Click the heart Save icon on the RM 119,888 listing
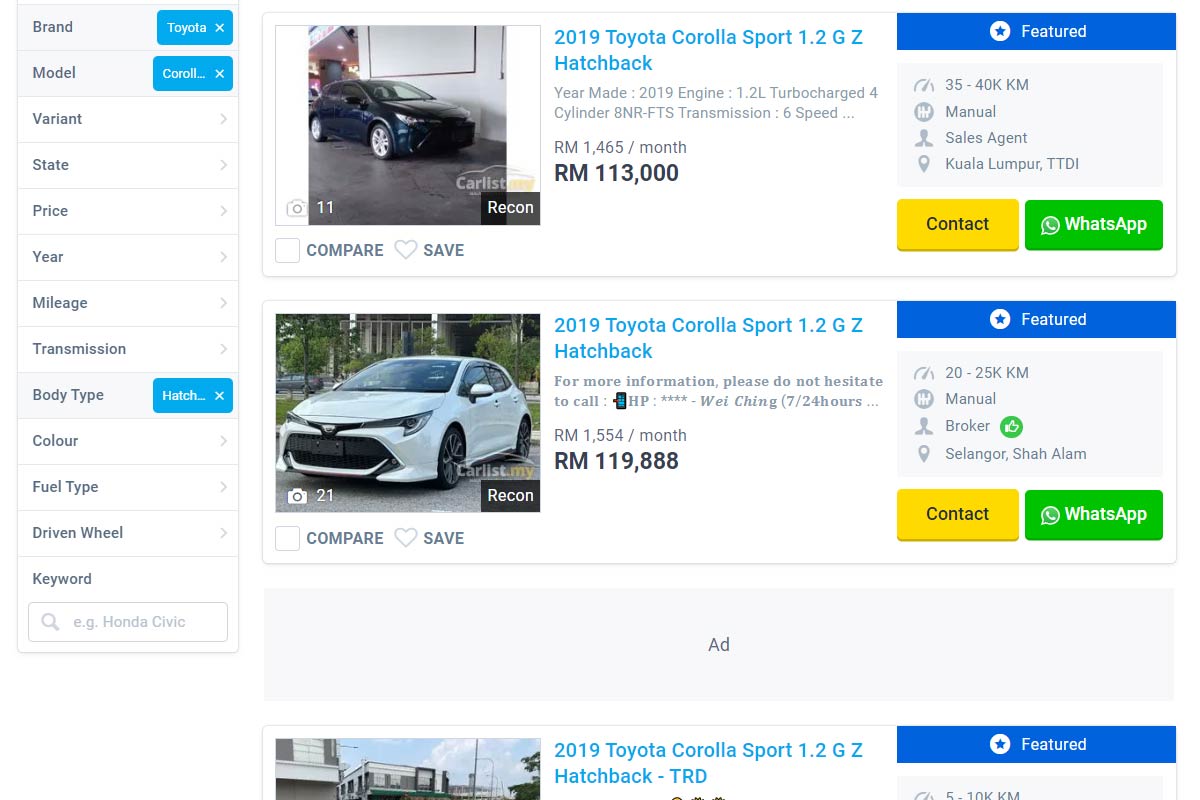The image size is (1200, 800). coord(405,538)
